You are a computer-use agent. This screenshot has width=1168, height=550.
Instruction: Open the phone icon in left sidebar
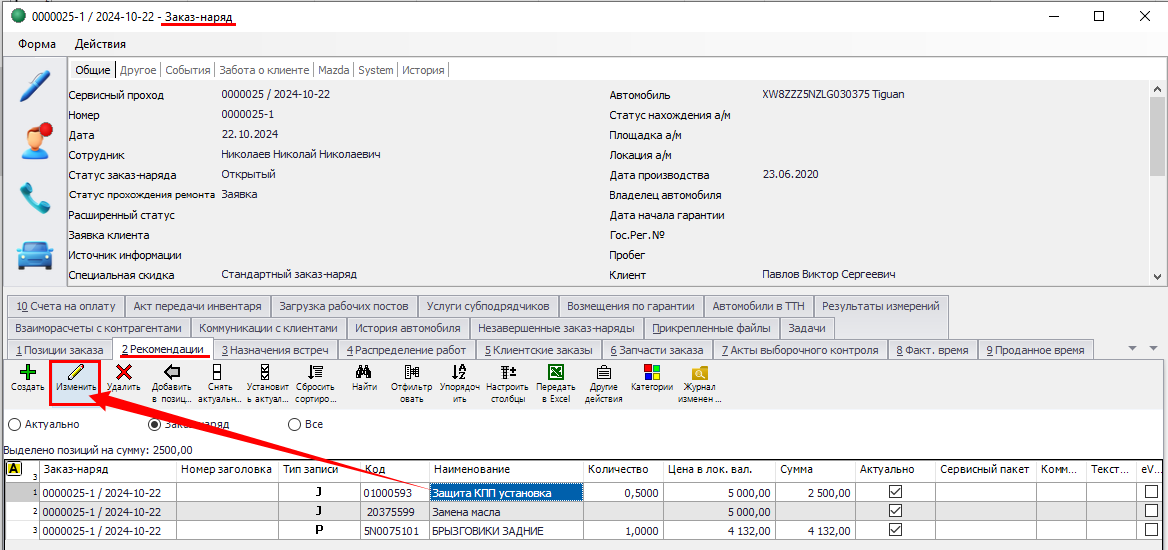(x=36, y=197)
